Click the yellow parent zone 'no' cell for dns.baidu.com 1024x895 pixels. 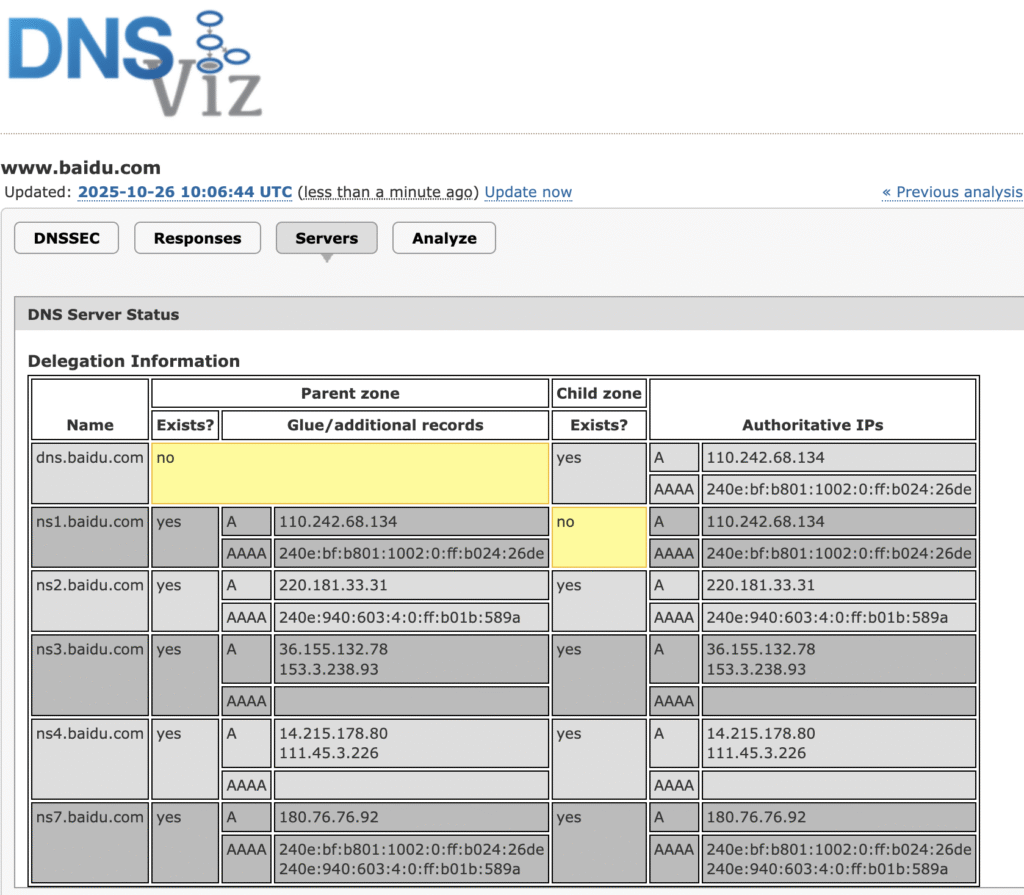[x=350, y=473]
